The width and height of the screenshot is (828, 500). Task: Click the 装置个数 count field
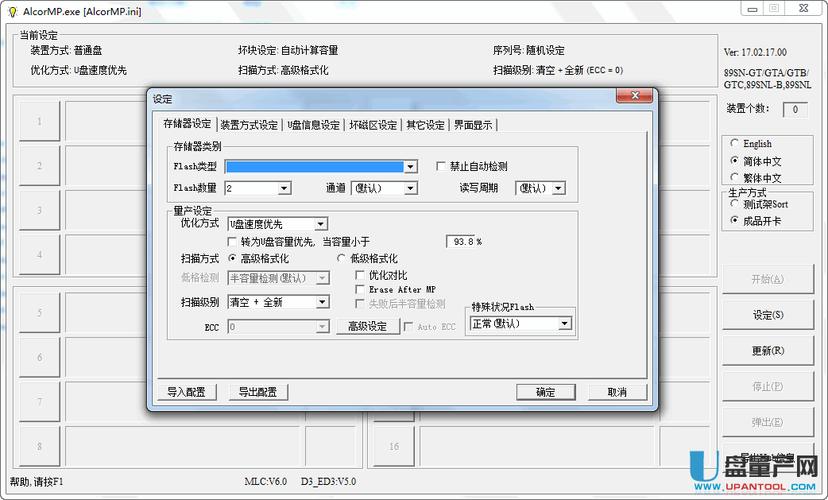click(795, 109)
